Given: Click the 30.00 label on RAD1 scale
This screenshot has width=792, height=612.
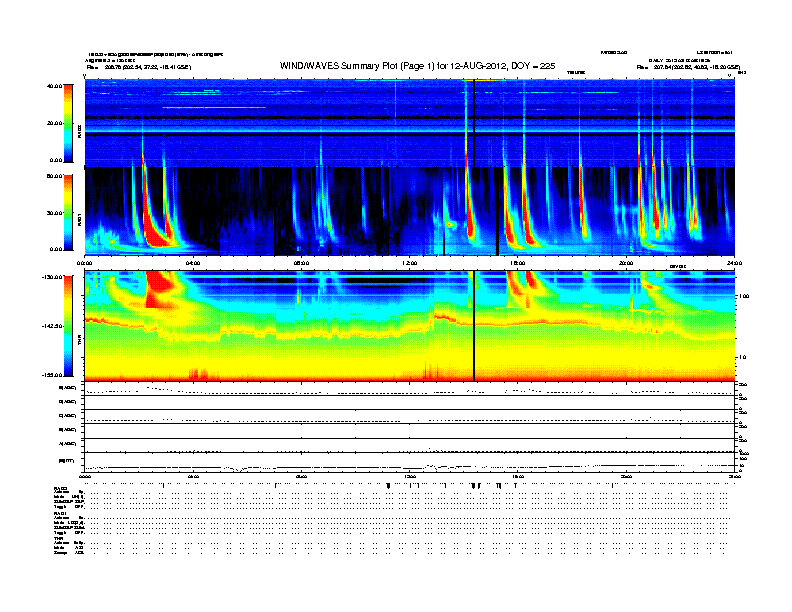Looking at the screenshot, I should pyautogui.click(x=54, y=213).
